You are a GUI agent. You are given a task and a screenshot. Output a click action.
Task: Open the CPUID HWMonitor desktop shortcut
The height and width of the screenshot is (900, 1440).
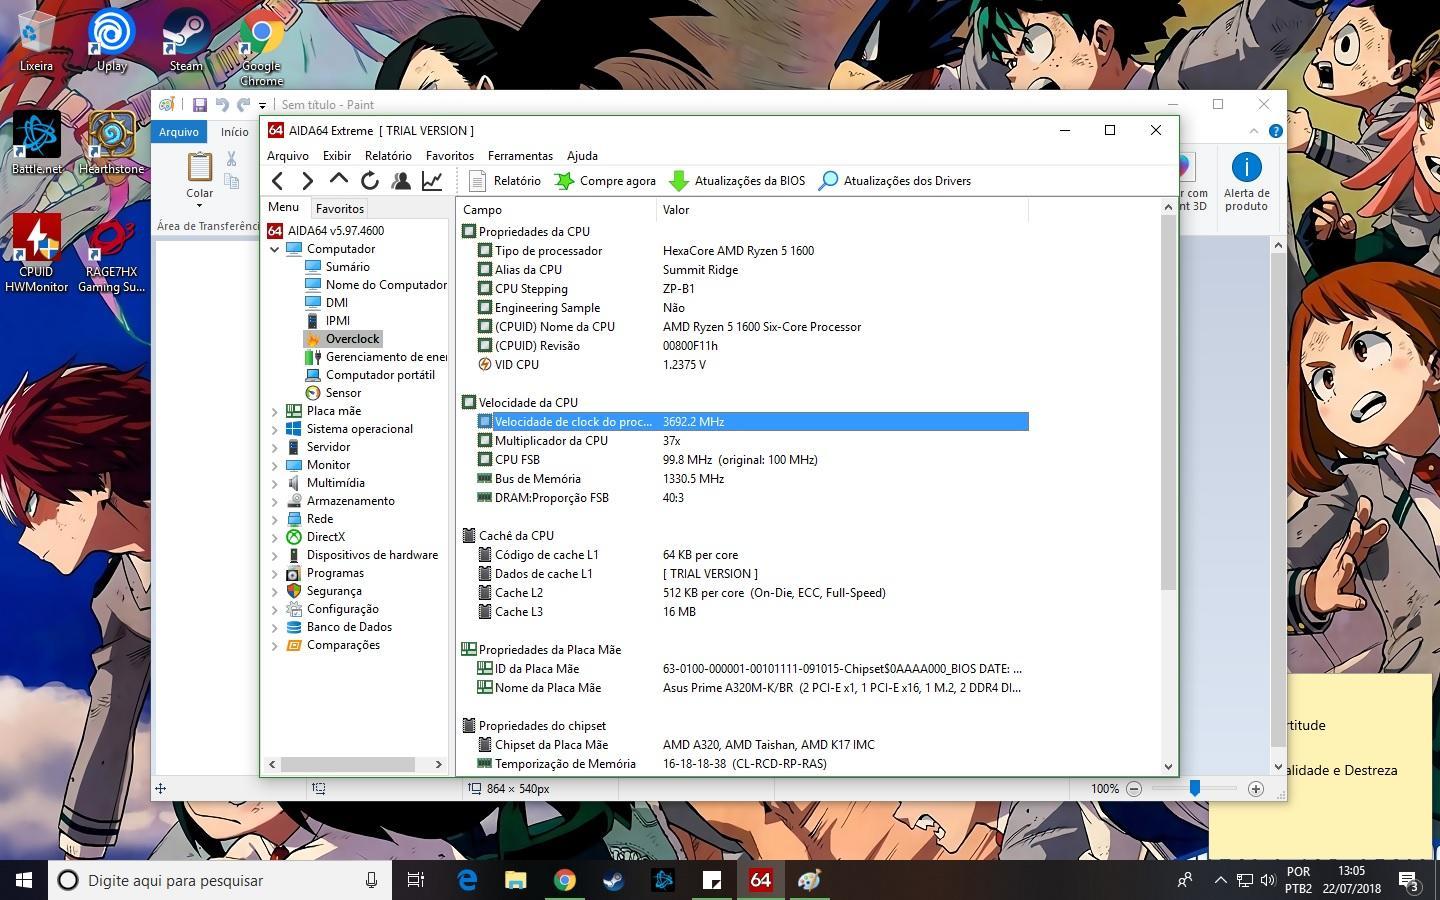37,253
